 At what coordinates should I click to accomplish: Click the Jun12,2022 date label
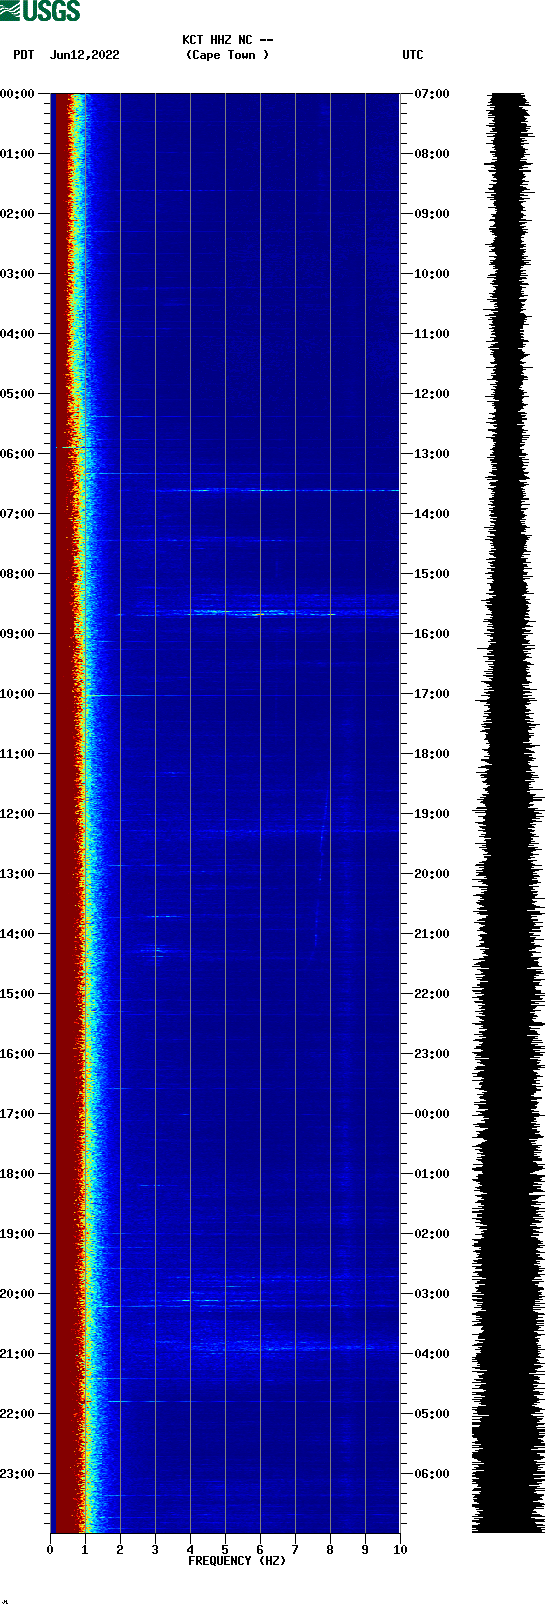coord(84,55)
